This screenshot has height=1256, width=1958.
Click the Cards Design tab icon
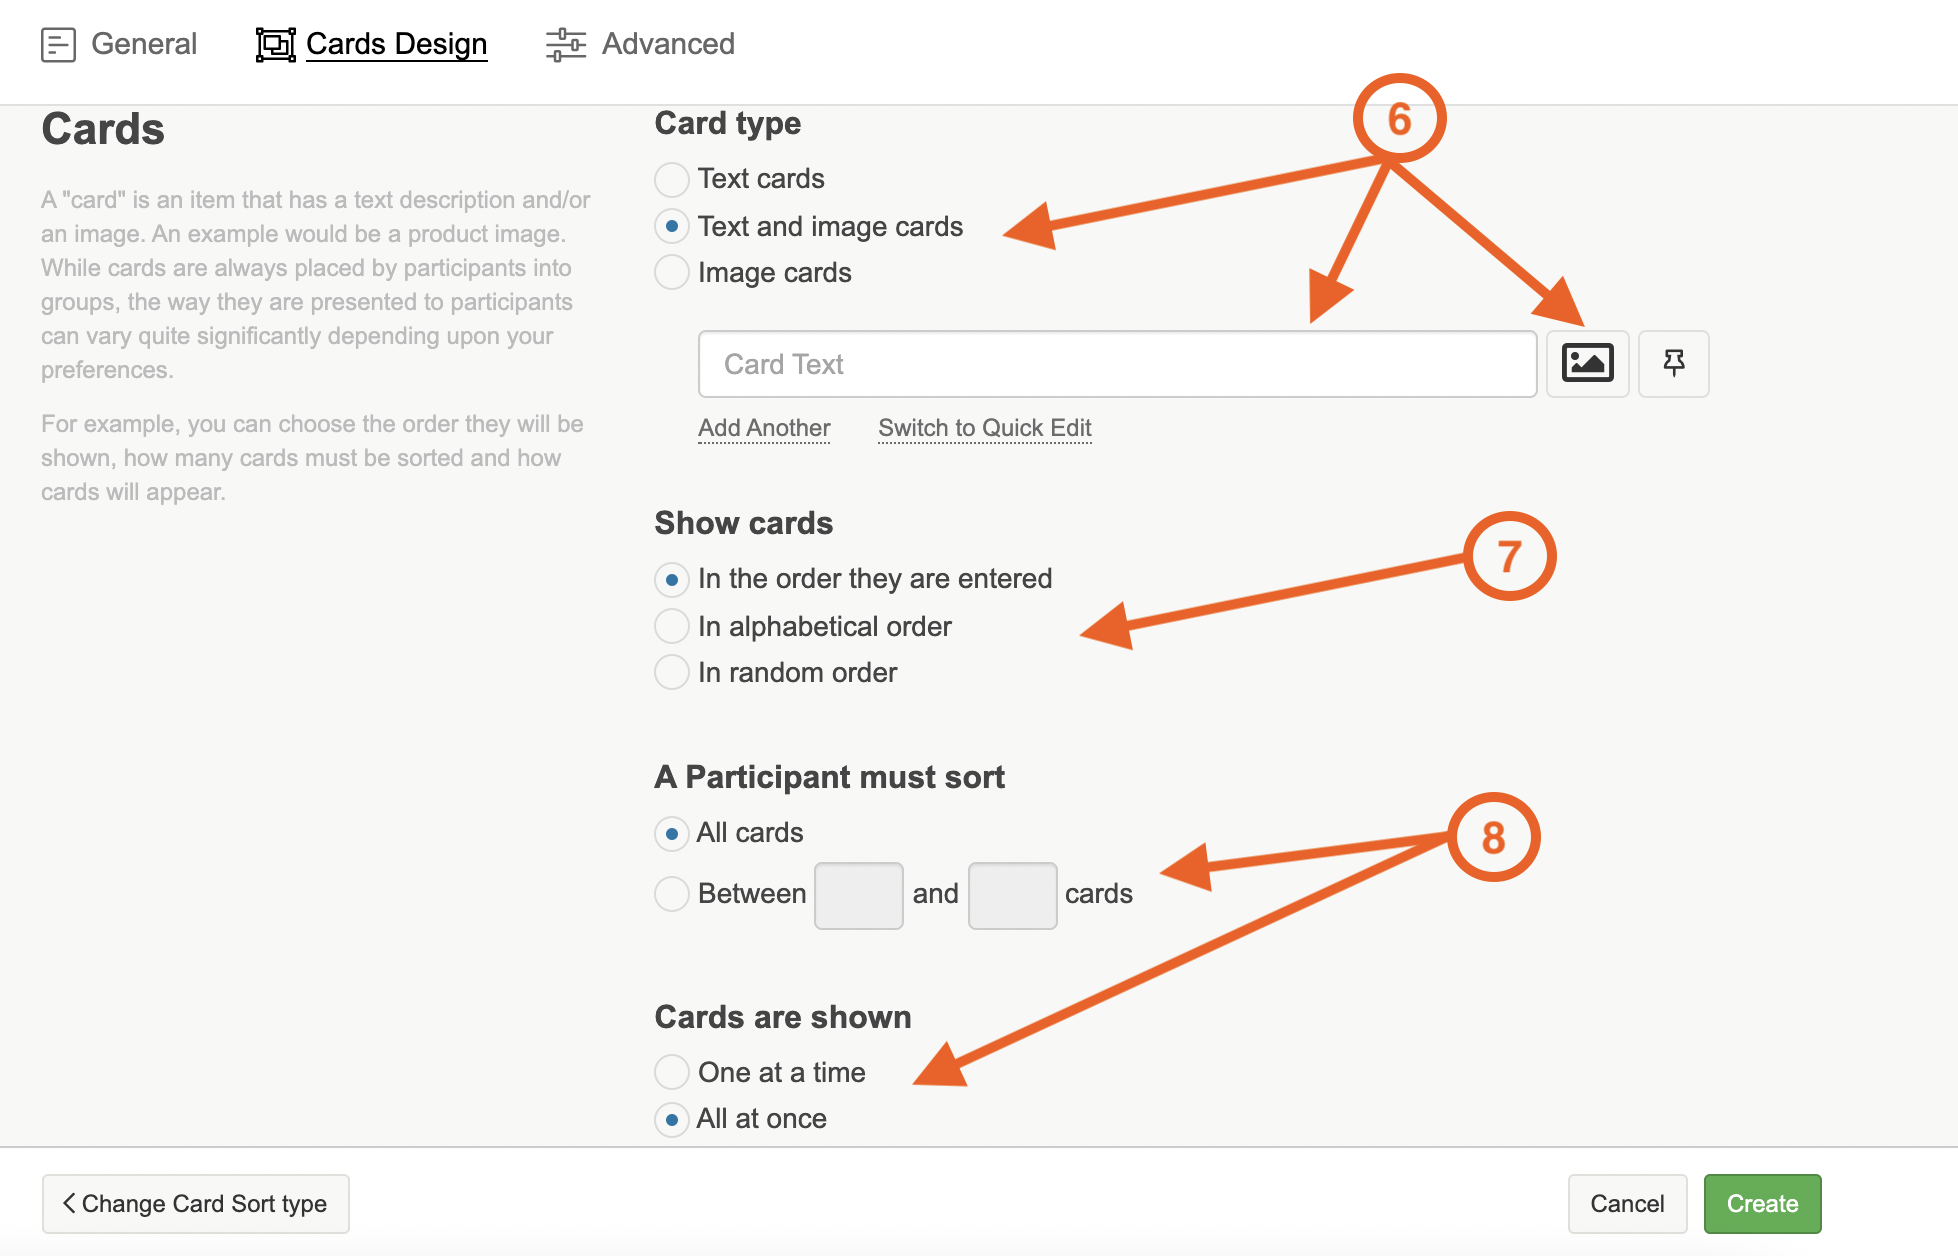275,45
